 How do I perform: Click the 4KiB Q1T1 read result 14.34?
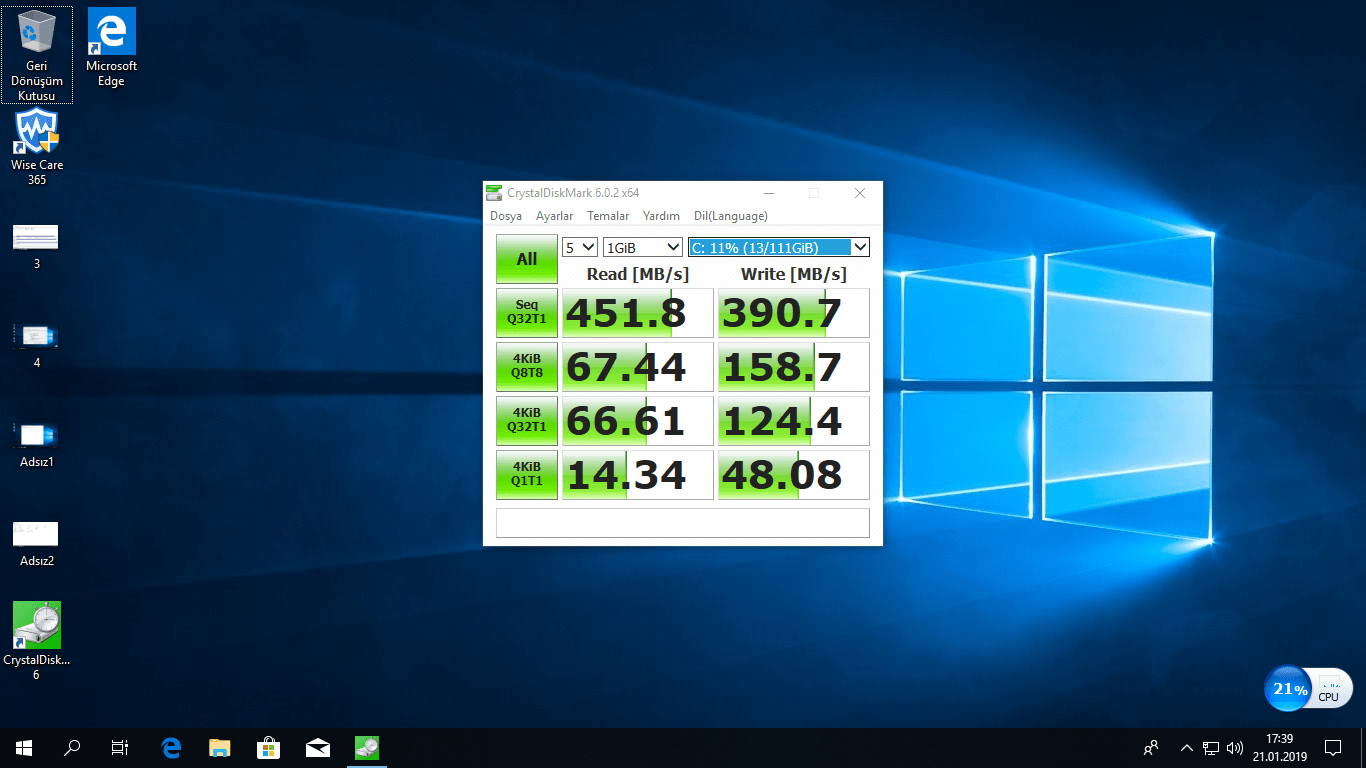(x=638, y=475)
